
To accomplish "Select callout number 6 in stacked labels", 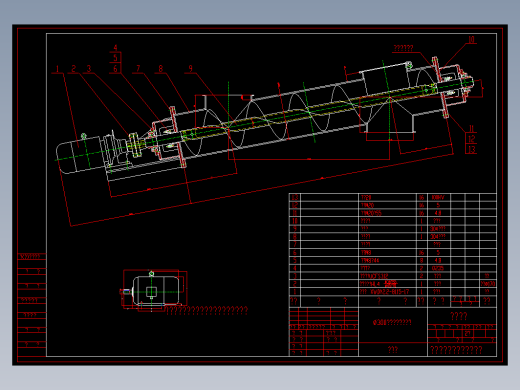I will tap(115, 69).
